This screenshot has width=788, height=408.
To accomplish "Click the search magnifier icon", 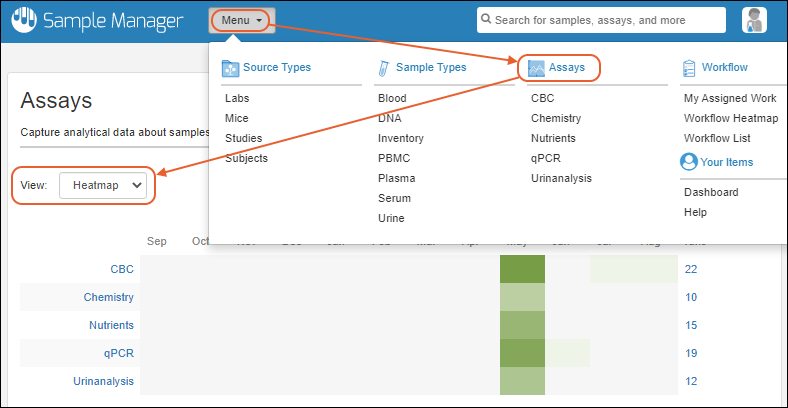I will (484, 20).
